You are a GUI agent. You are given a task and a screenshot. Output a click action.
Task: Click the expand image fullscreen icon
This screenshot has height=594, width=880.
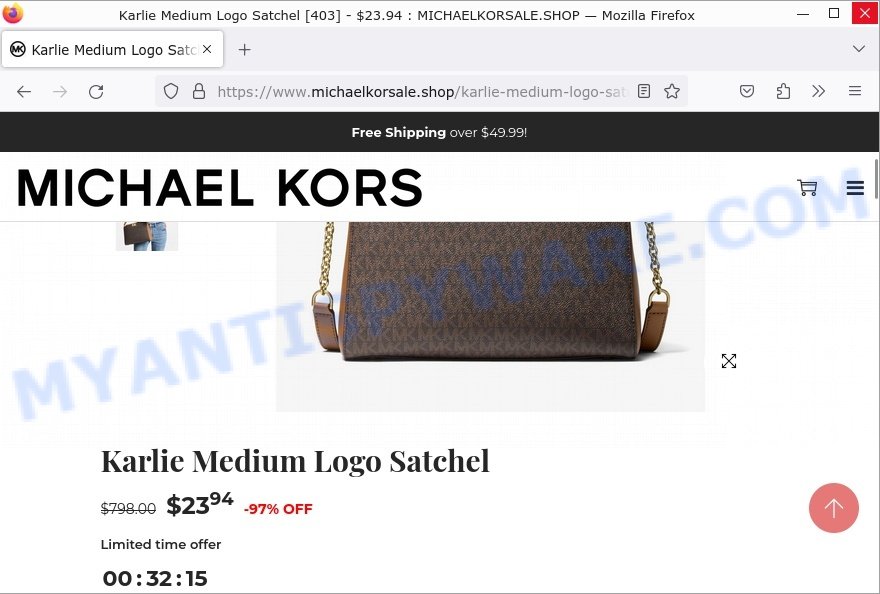[x=728, y=361]
